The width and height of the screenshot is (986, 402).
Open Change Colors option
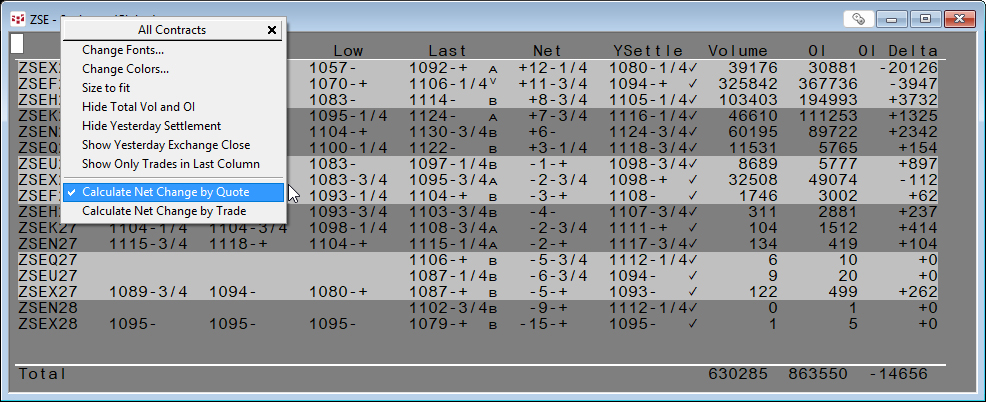point(125,69)
